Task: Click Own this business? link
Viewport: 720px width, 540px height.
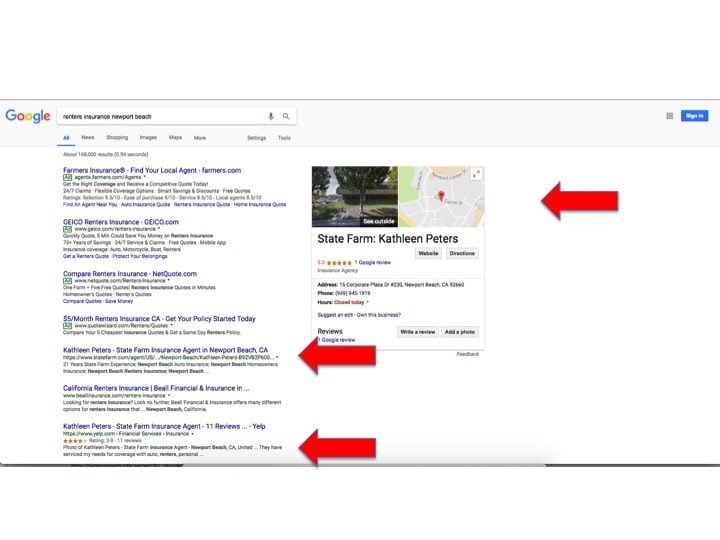Action: click(379, 315)
